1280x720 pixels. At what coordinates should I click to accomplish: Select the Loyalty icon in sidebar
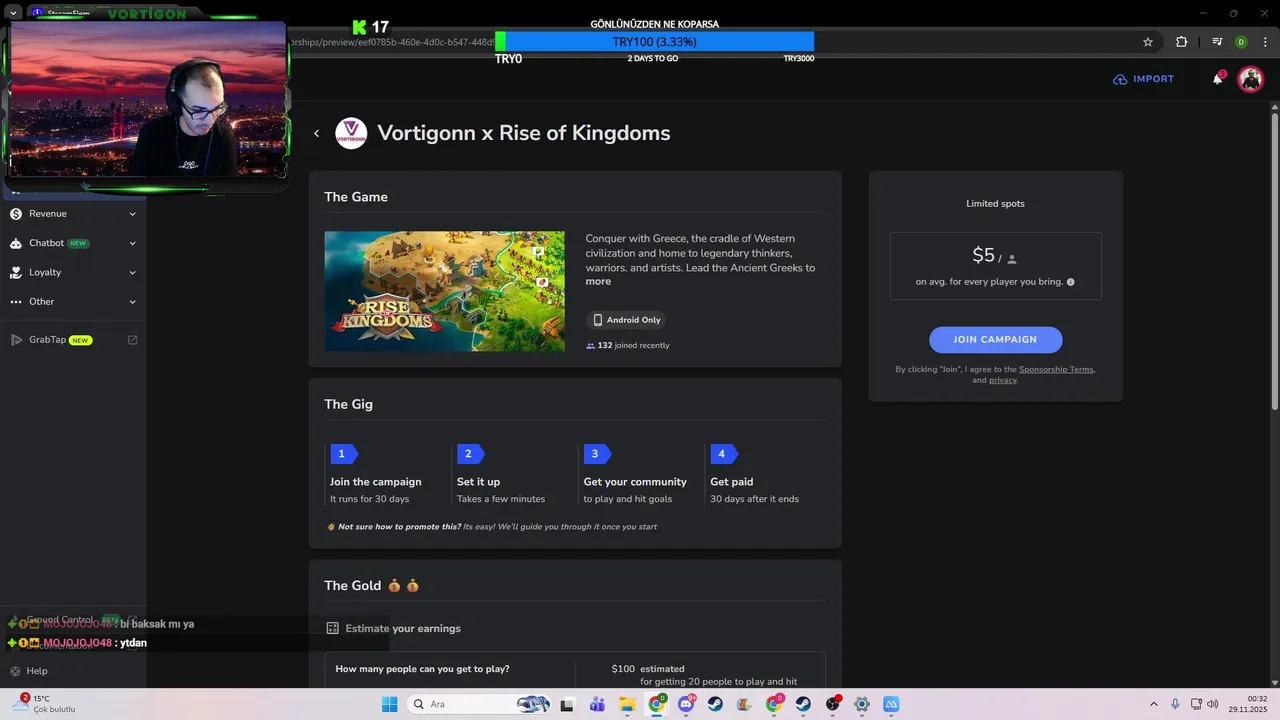(x=16, y=272)
